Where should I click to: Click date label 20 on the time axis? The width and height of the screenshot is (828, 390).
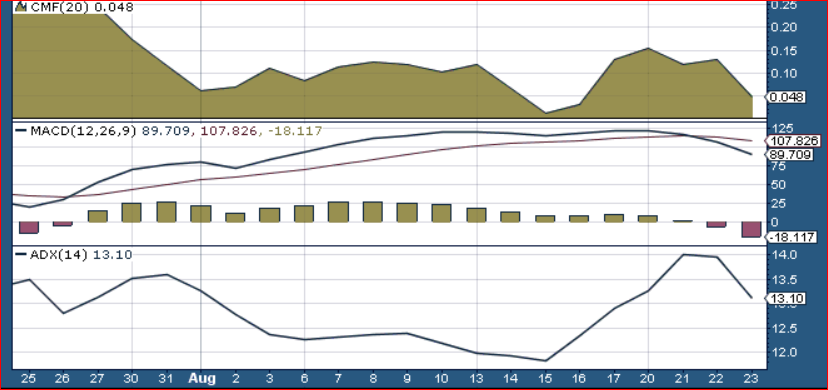coord(648,378)
